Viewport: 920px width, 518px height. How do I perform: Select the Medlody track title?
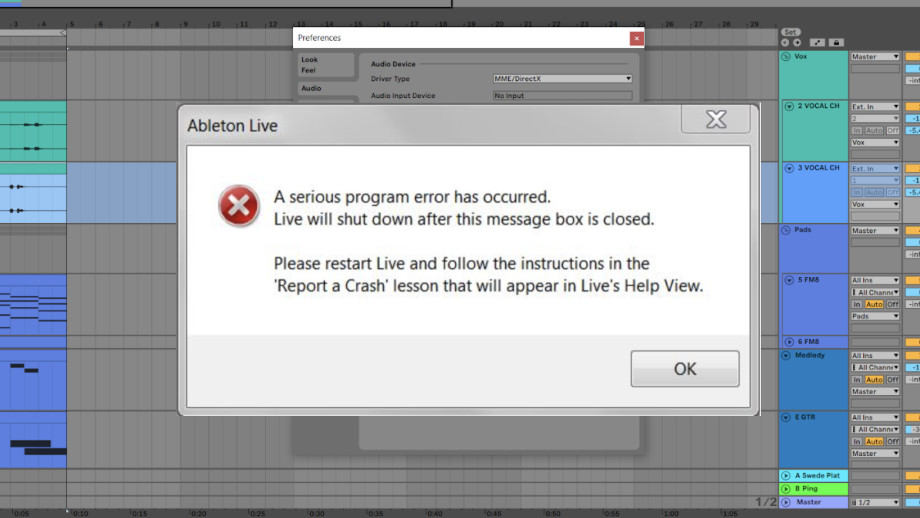810,356
